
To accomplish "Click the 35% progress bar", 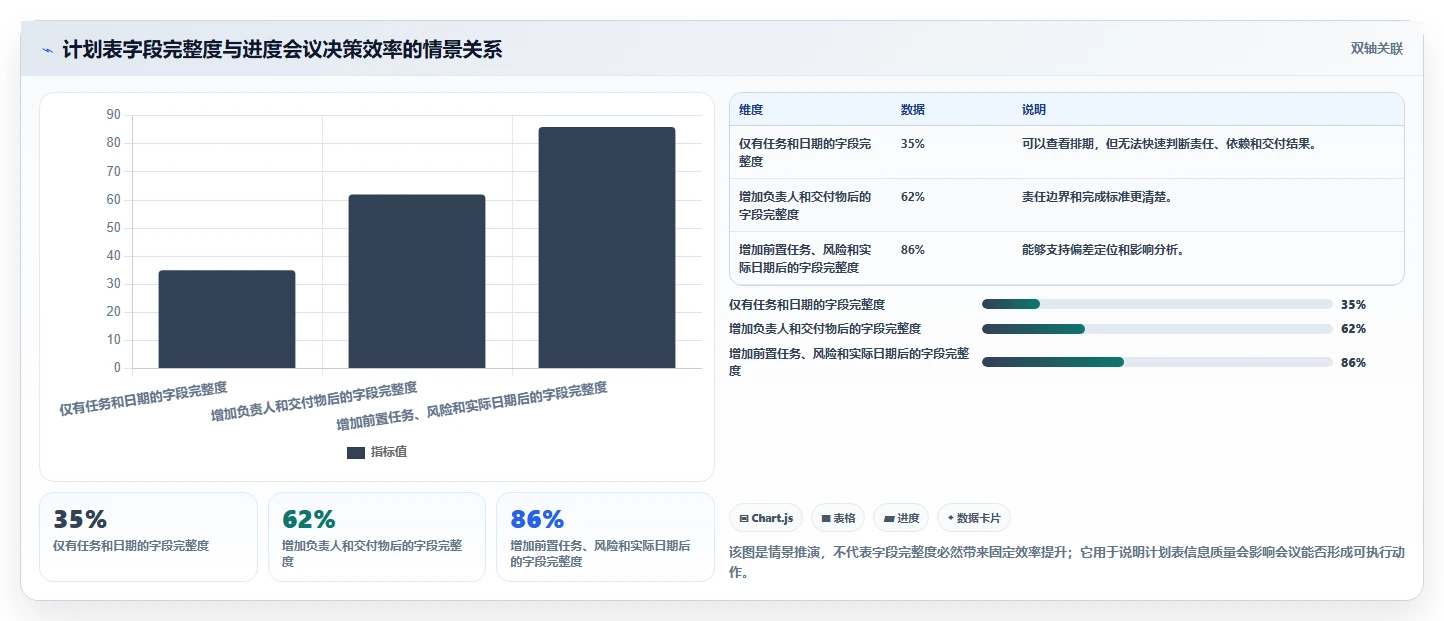I will click(x=1157, y=304).
